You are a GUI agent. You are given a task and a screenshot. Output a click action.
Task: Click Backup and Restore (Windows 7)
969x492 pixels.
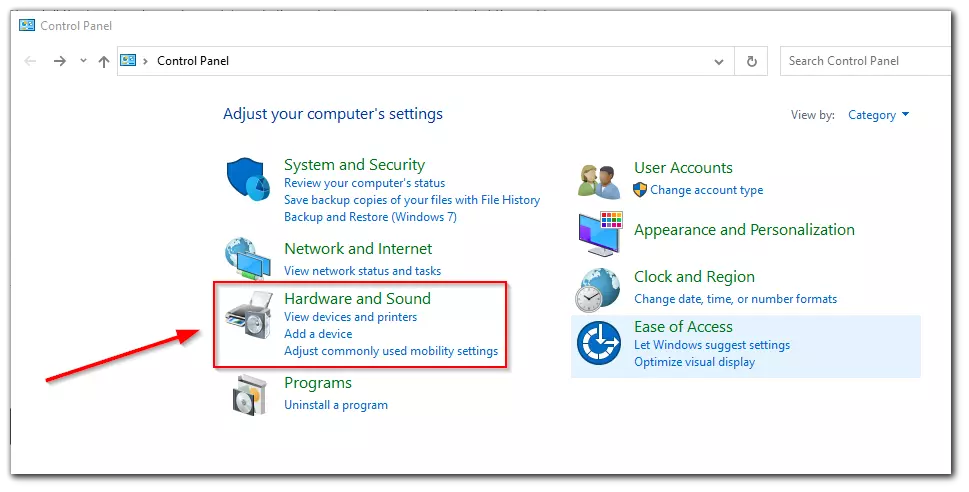pyautogui.click(x=370, y=217)
